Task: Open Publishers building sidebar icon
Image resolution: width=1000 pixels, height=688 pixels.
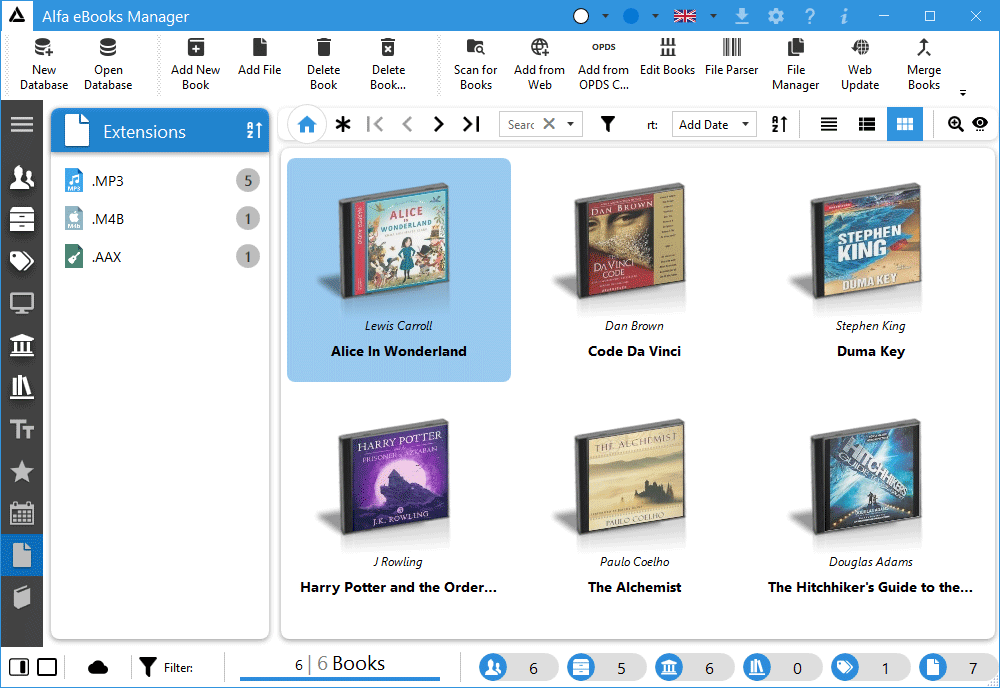Action: pyautogui.click(x=22, y=345)
